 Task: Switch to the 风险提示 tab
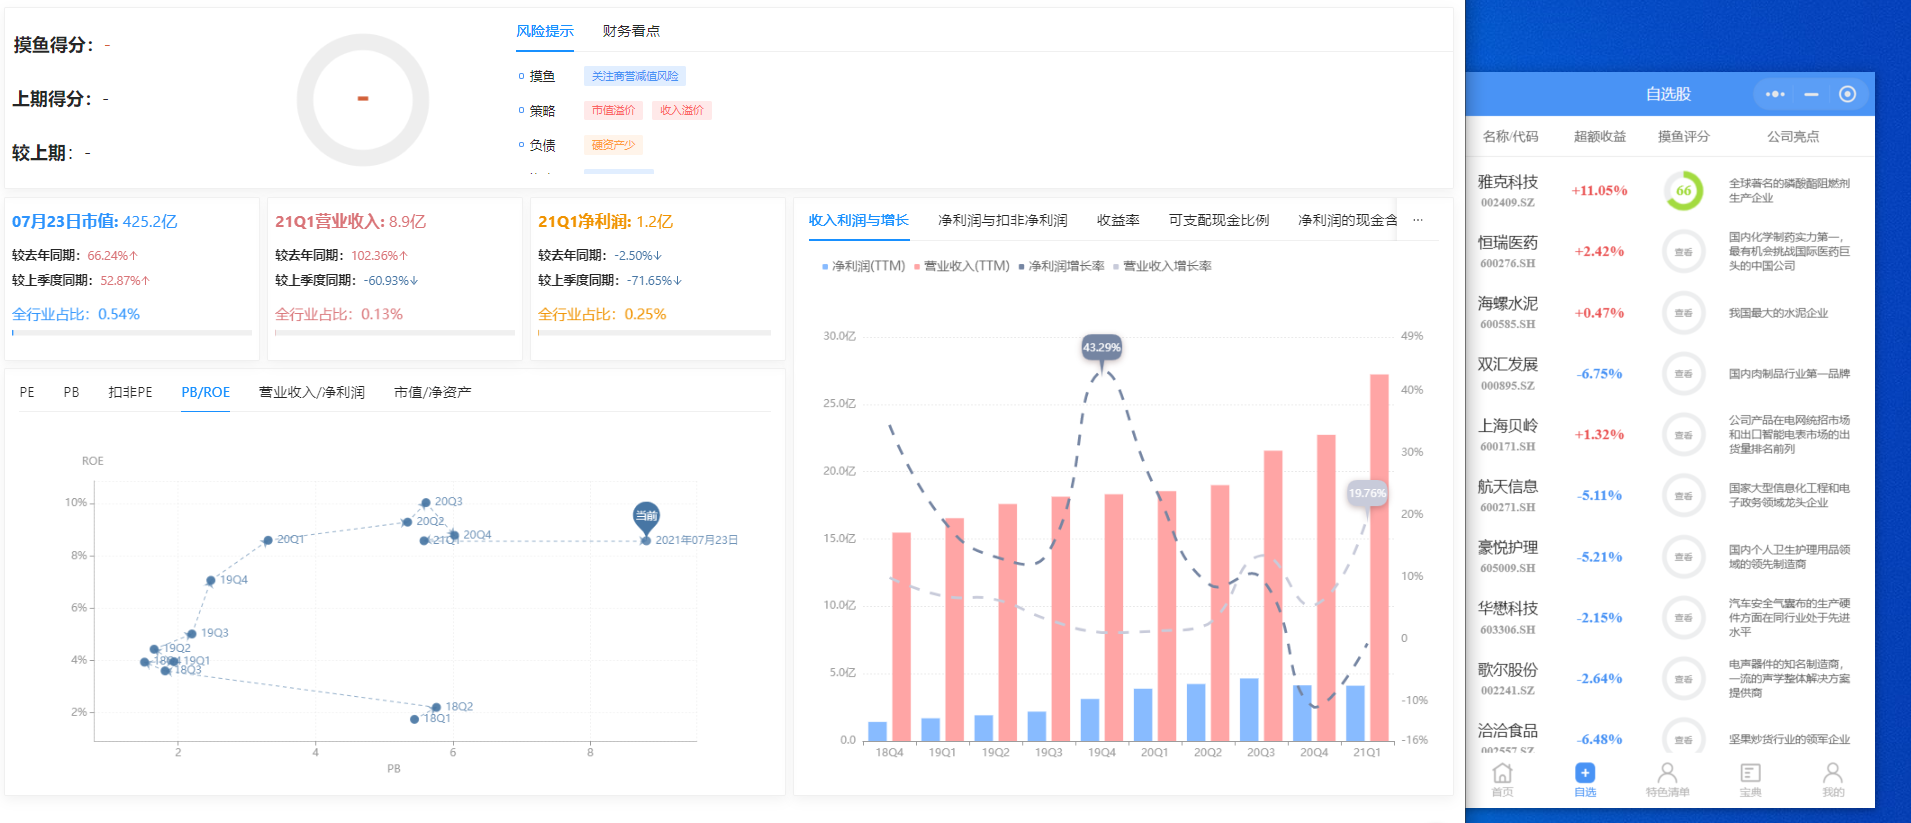[x=545, y=31]
